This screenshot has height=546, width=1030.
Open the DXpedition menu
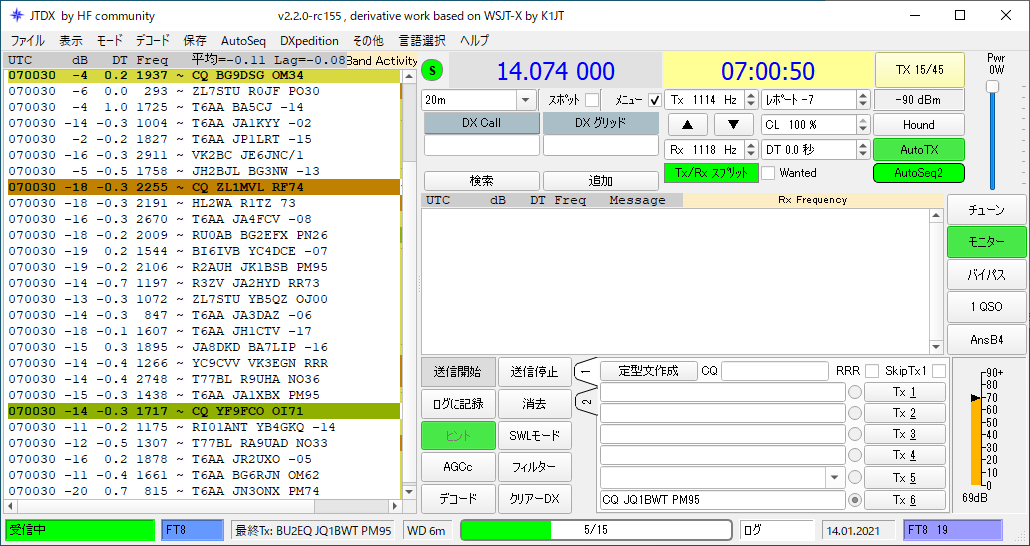click(309, 41)
